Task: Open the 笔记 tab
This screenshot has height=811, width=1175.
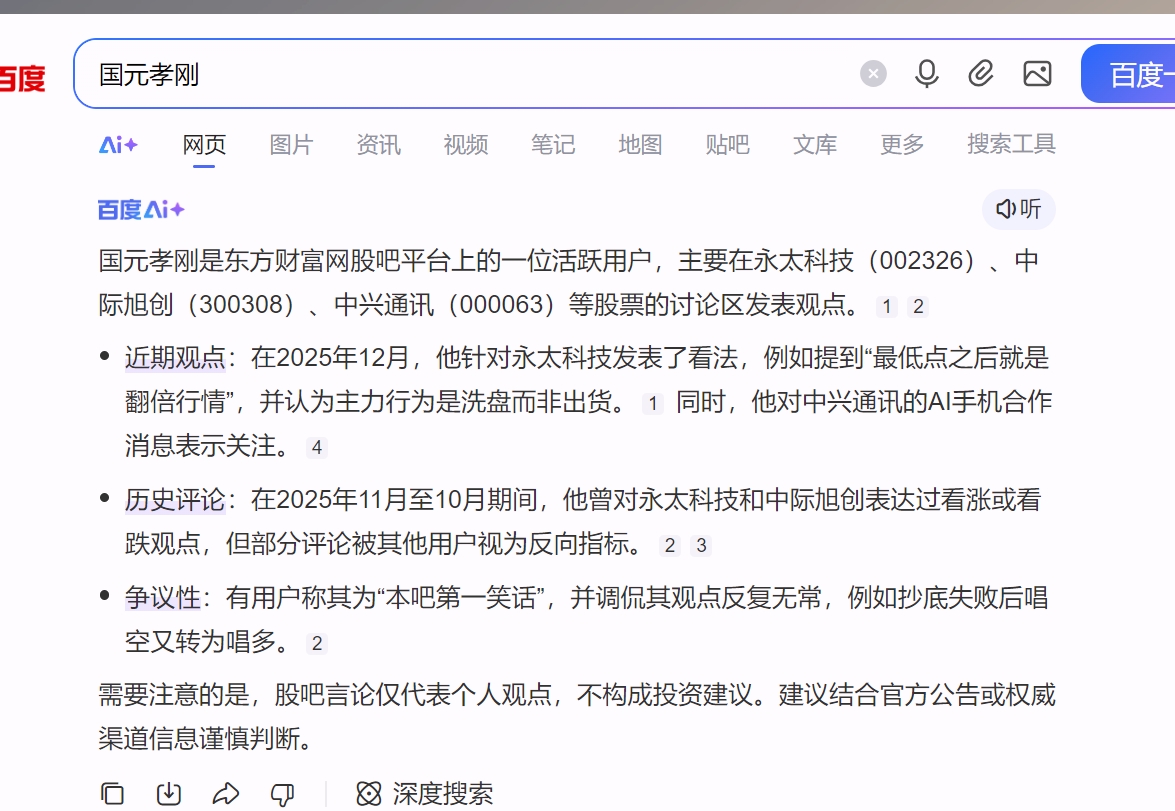Action: click(x=553, y=144)
